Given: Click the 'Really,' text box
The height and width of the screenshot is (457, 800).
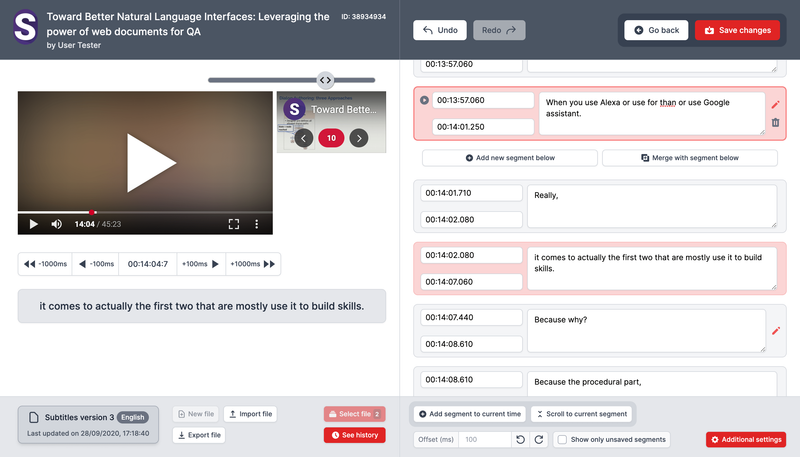Looking at the screenshot, I should 652,206.
